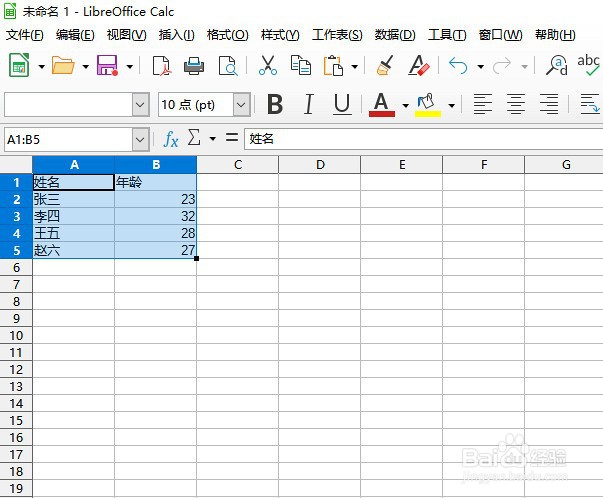Center text horizontally
This screenshot has height=498, width=603.
[516, 104]
